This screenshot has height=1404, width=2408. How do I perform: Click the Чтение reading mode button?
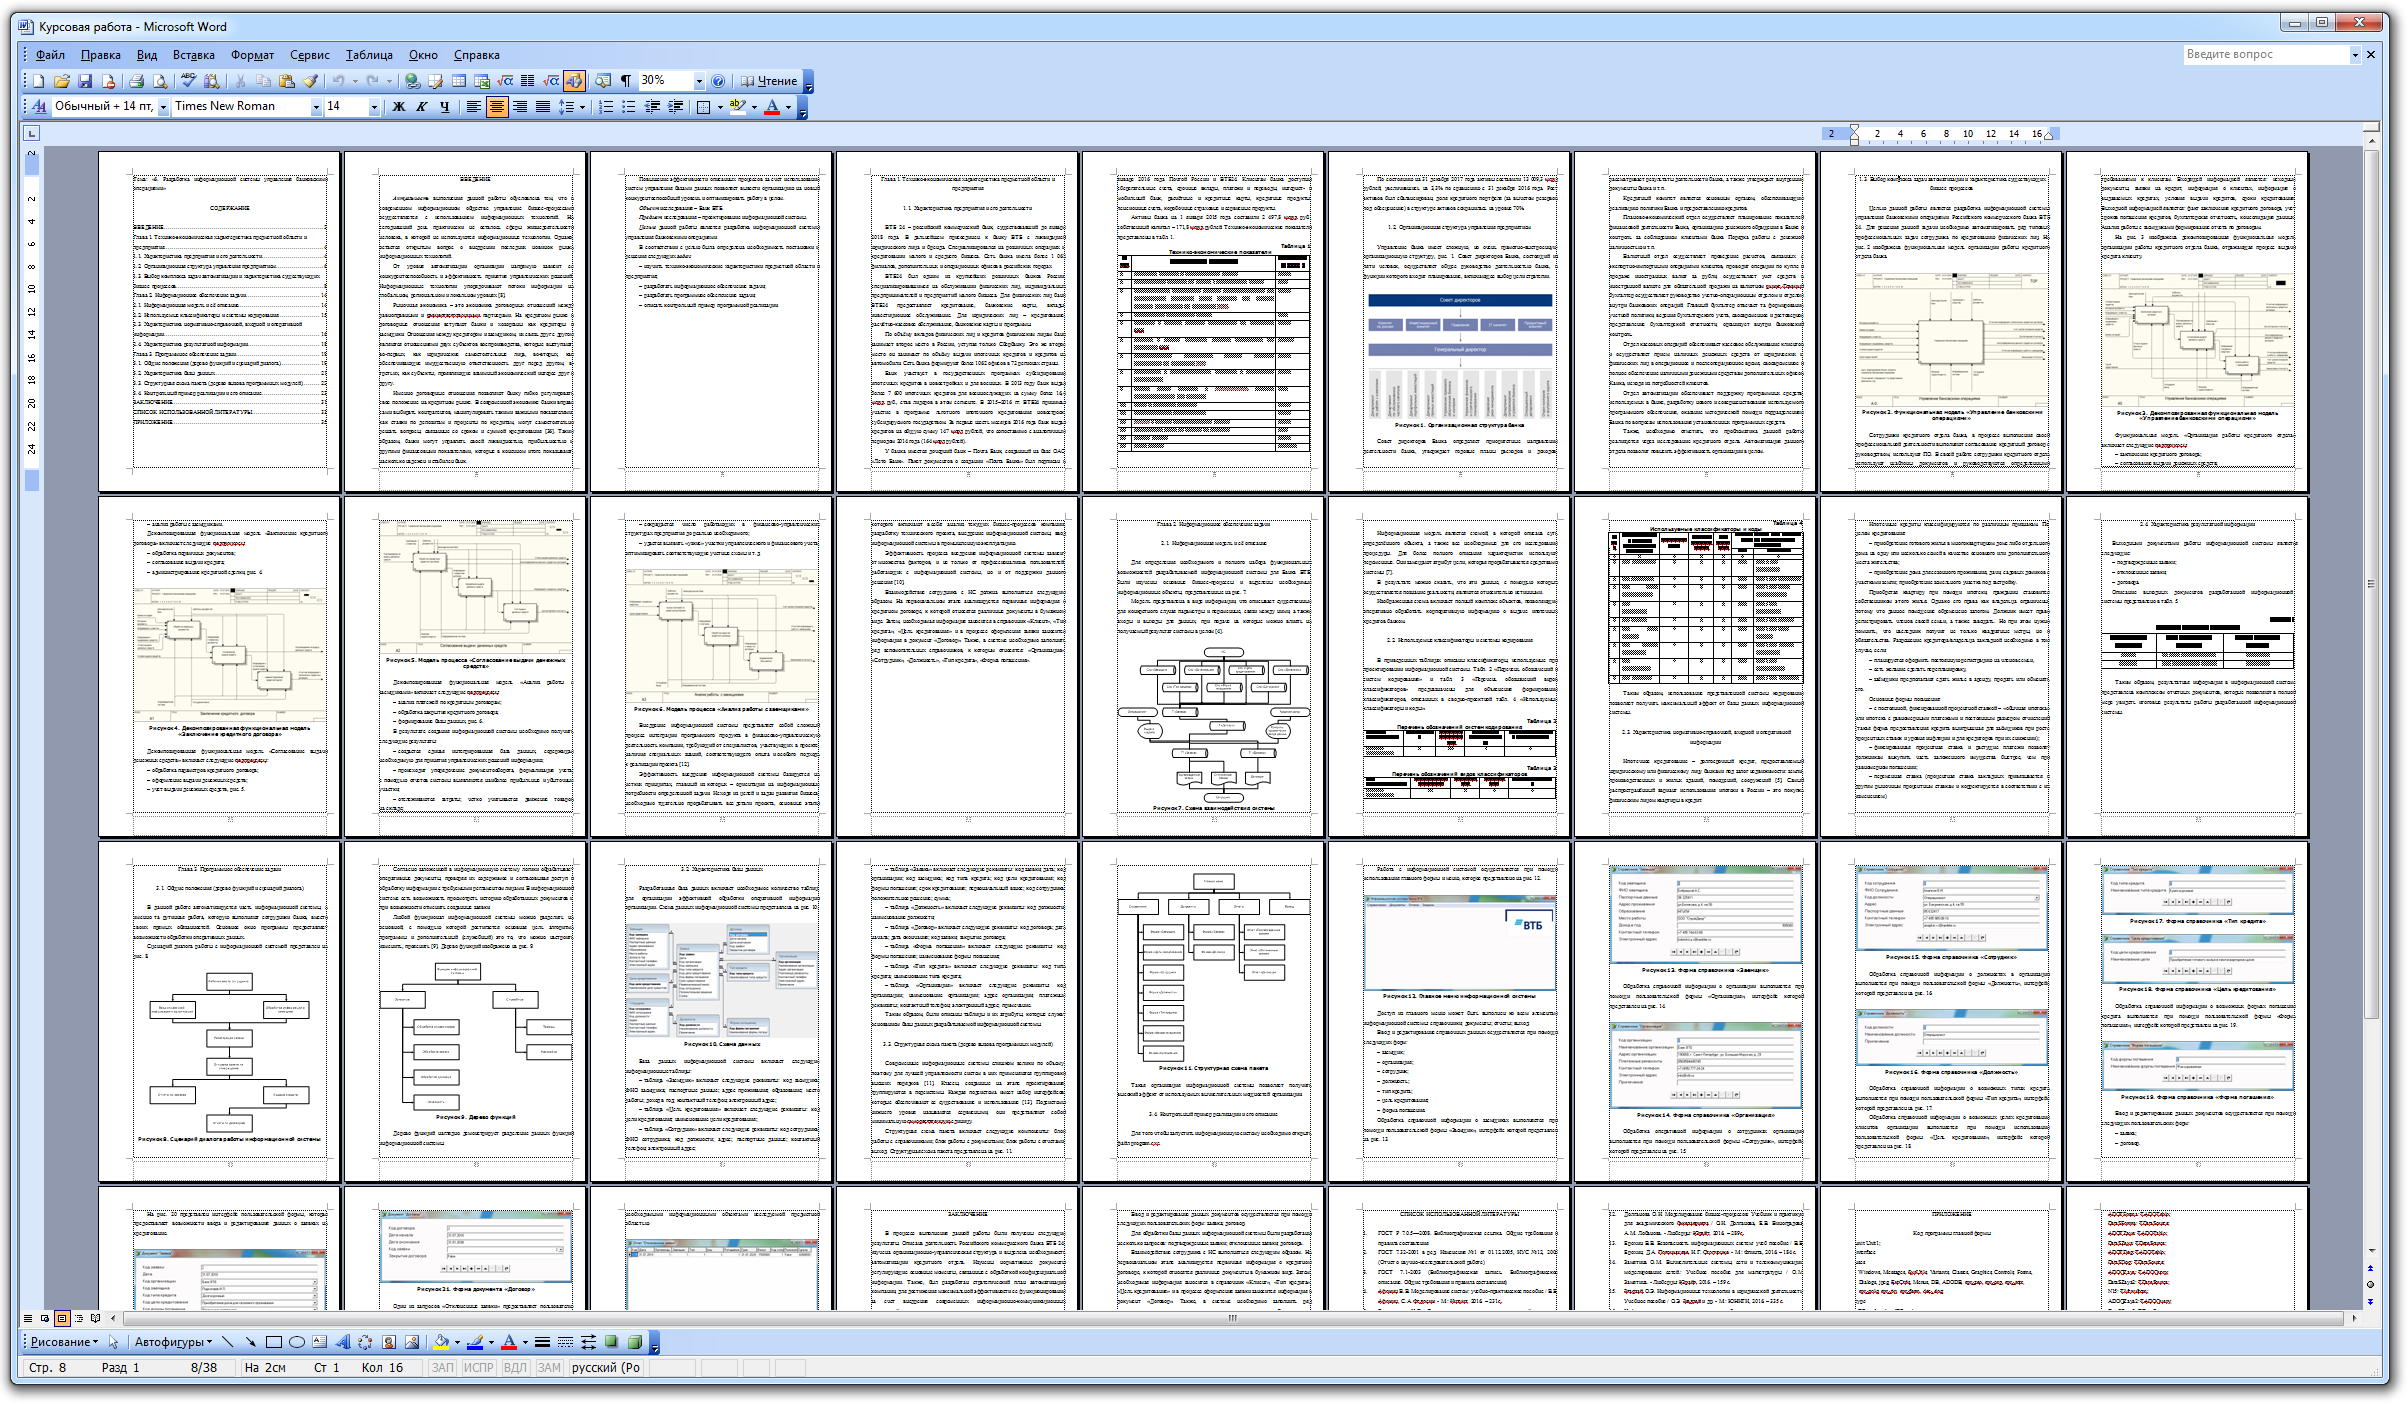(769, 81)
